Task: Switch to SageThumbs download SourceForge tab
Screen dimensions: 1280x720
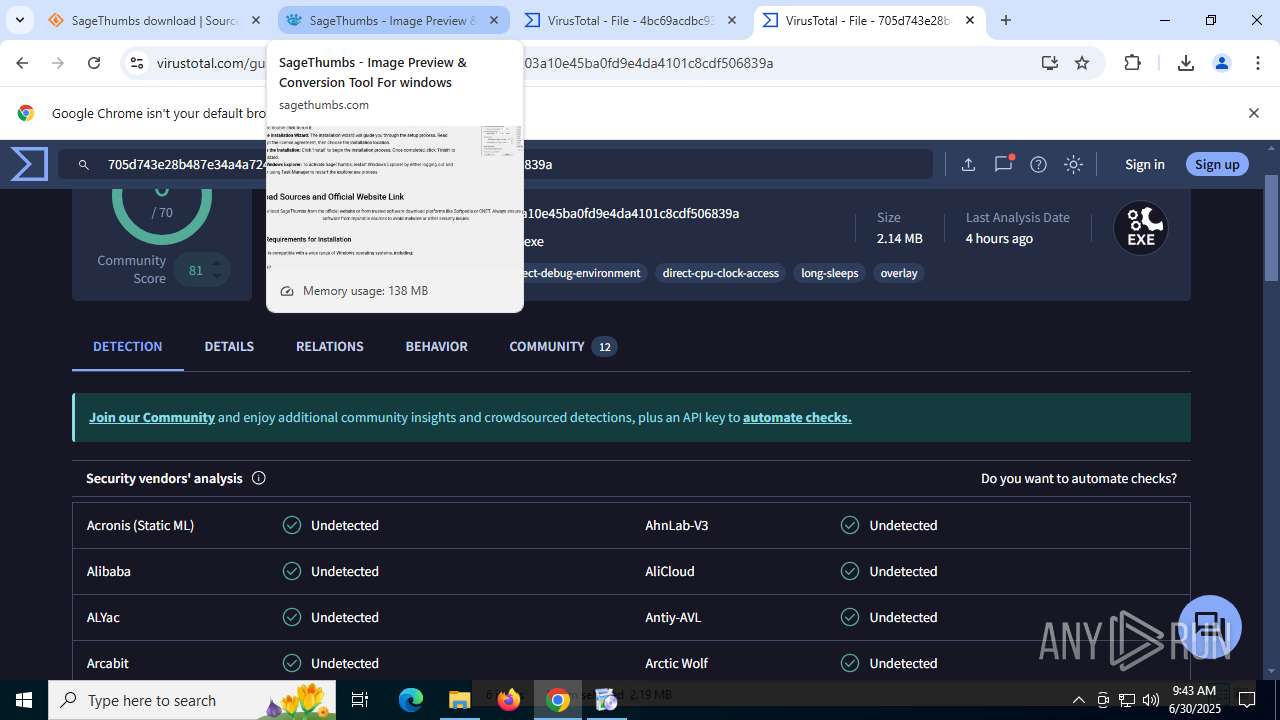Action: pyautogui.click(x=154, y=20)
